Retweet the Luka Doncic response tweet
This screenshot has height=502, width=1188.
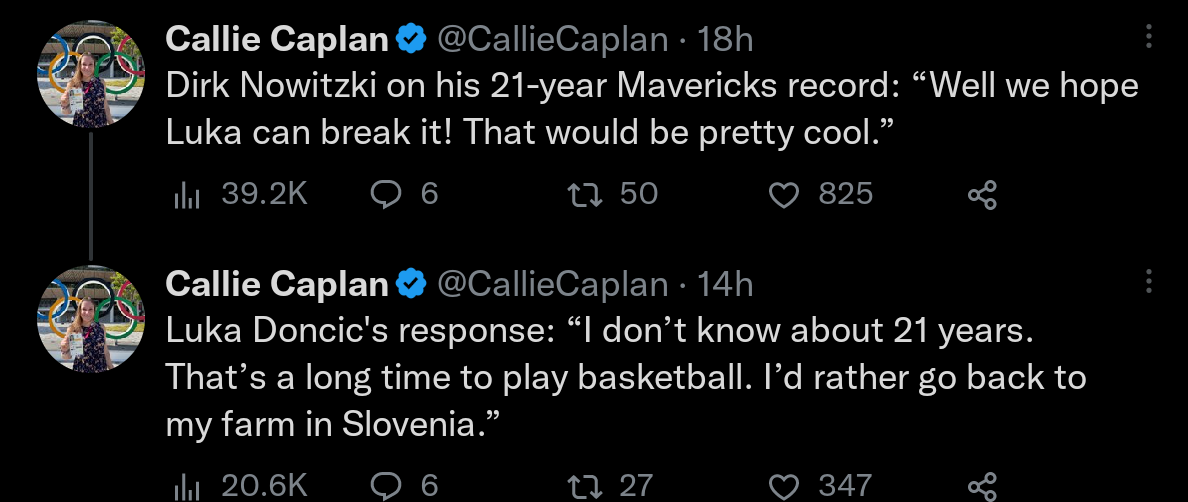[x=582, y=486]
